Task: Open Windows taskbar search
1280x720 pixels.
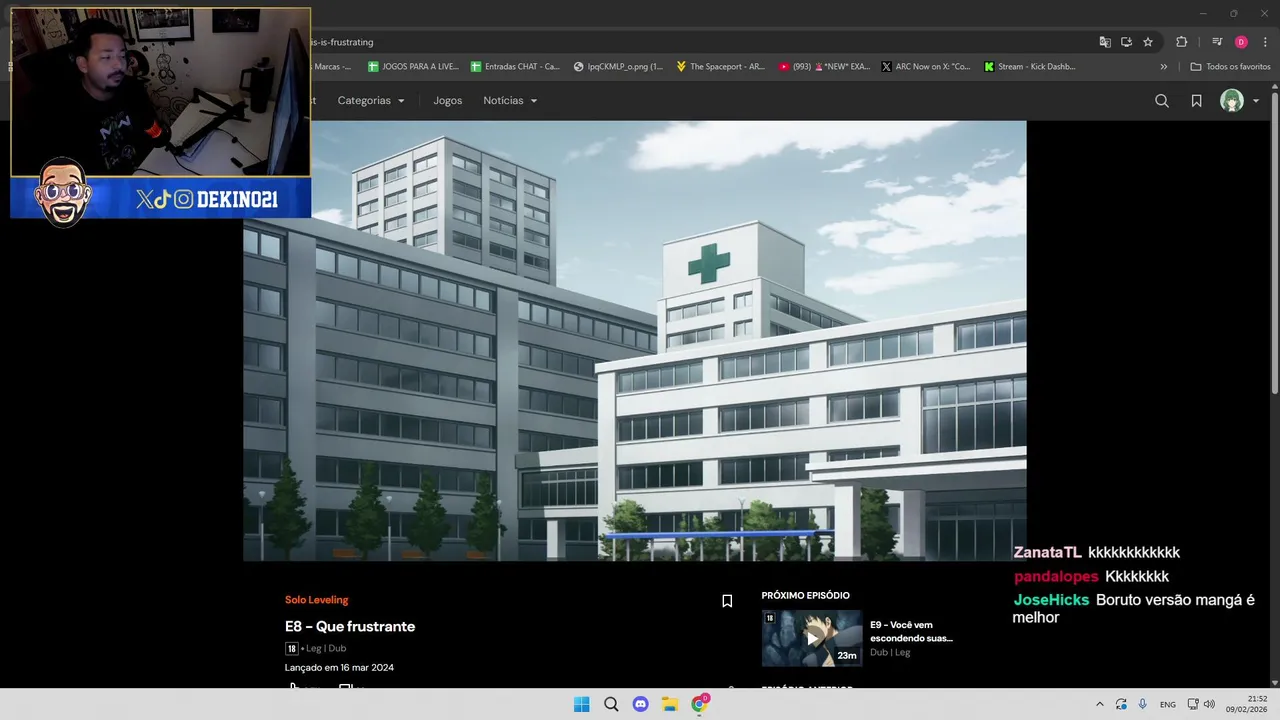Action: click(x=611, y=704)
